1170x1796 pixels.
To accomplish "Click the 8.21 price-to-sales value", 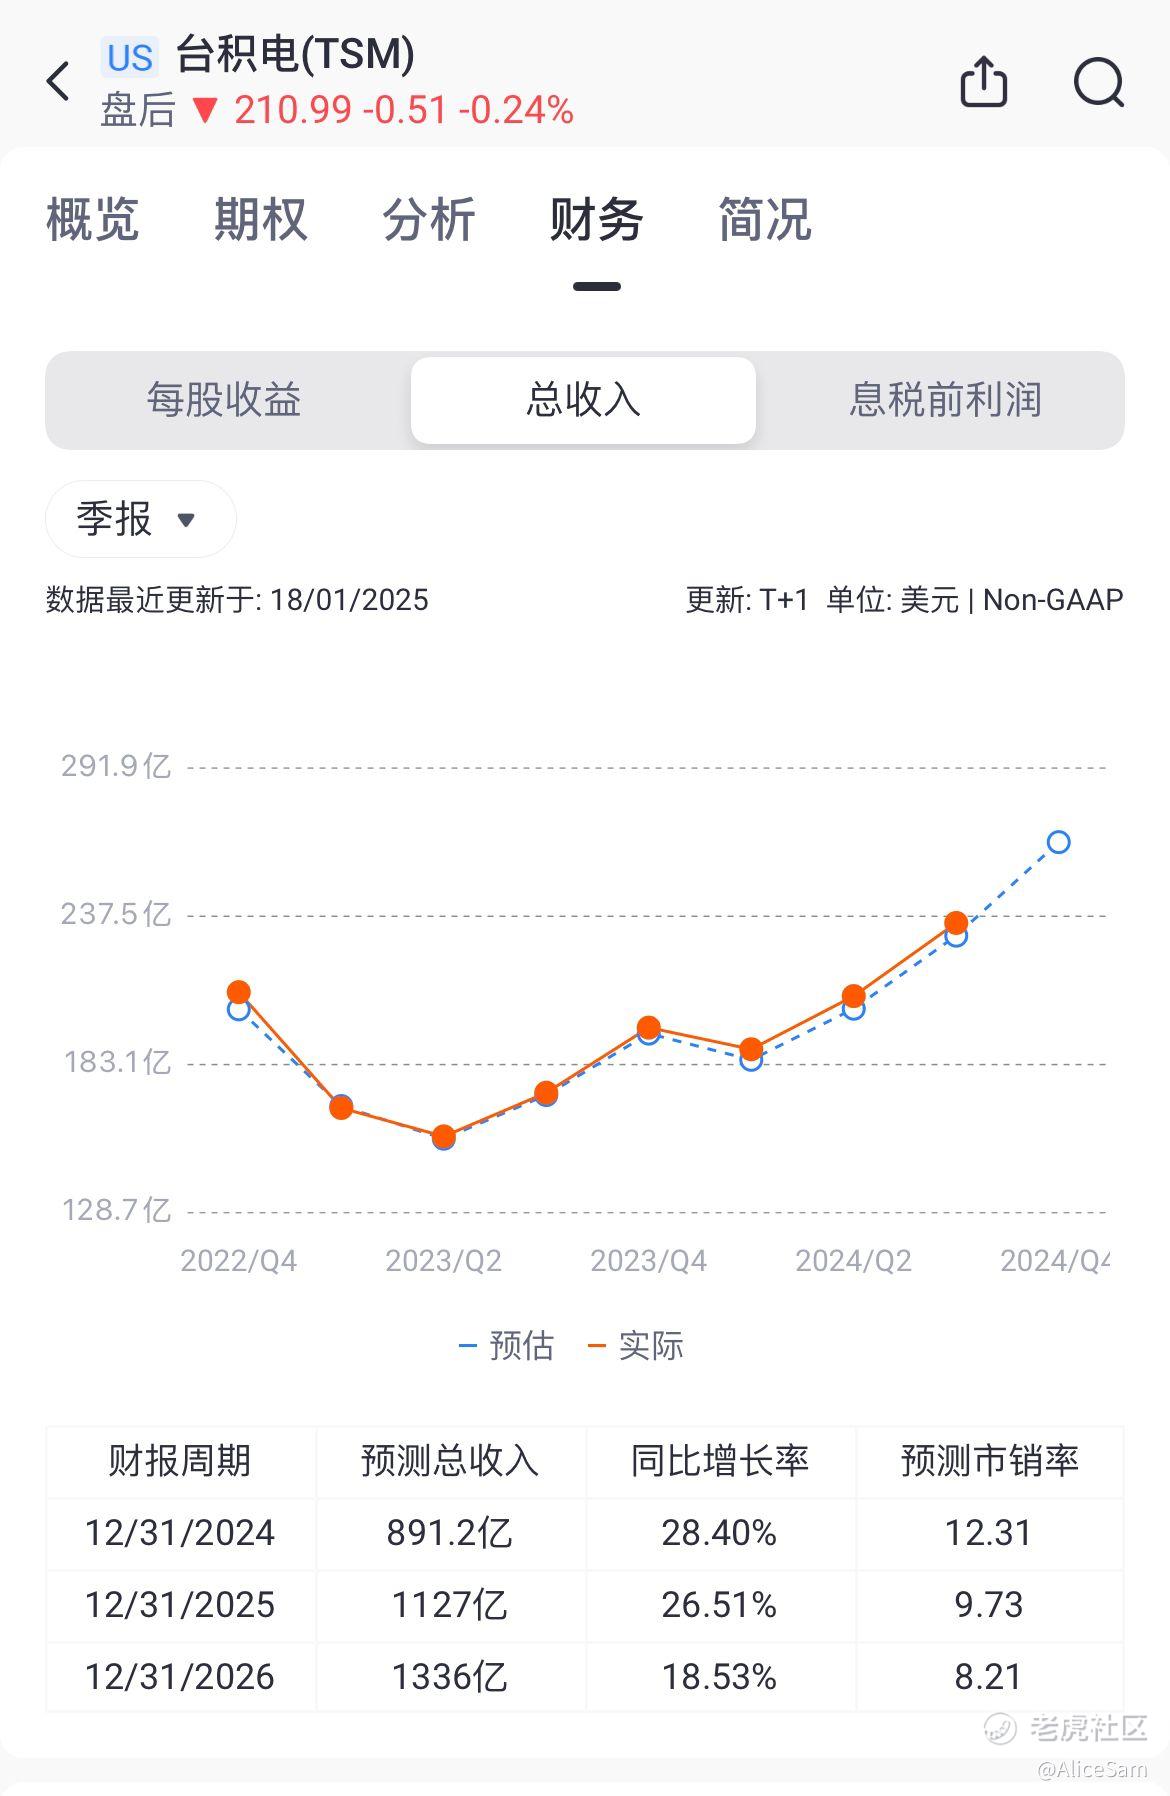I will (988, 1677).
